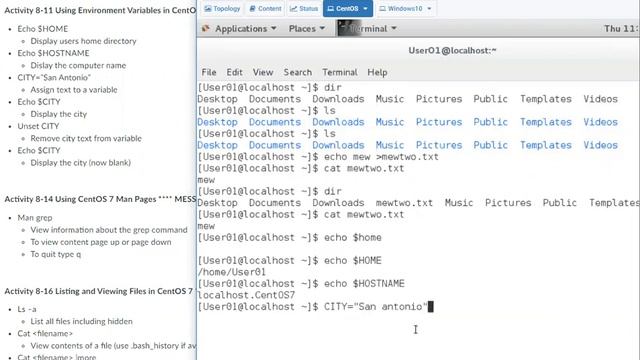The width and height of the screenshot is (640, 360).
Task: Click 'To quit type q' sub-bullet
Action: [56, 254]
